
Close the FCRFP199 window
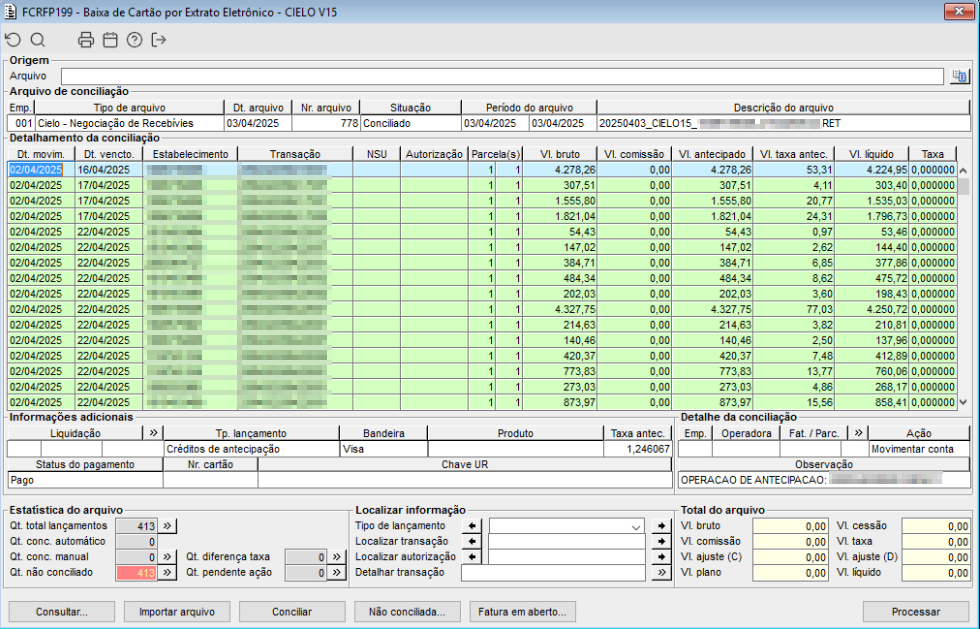[x=958, y=11]
